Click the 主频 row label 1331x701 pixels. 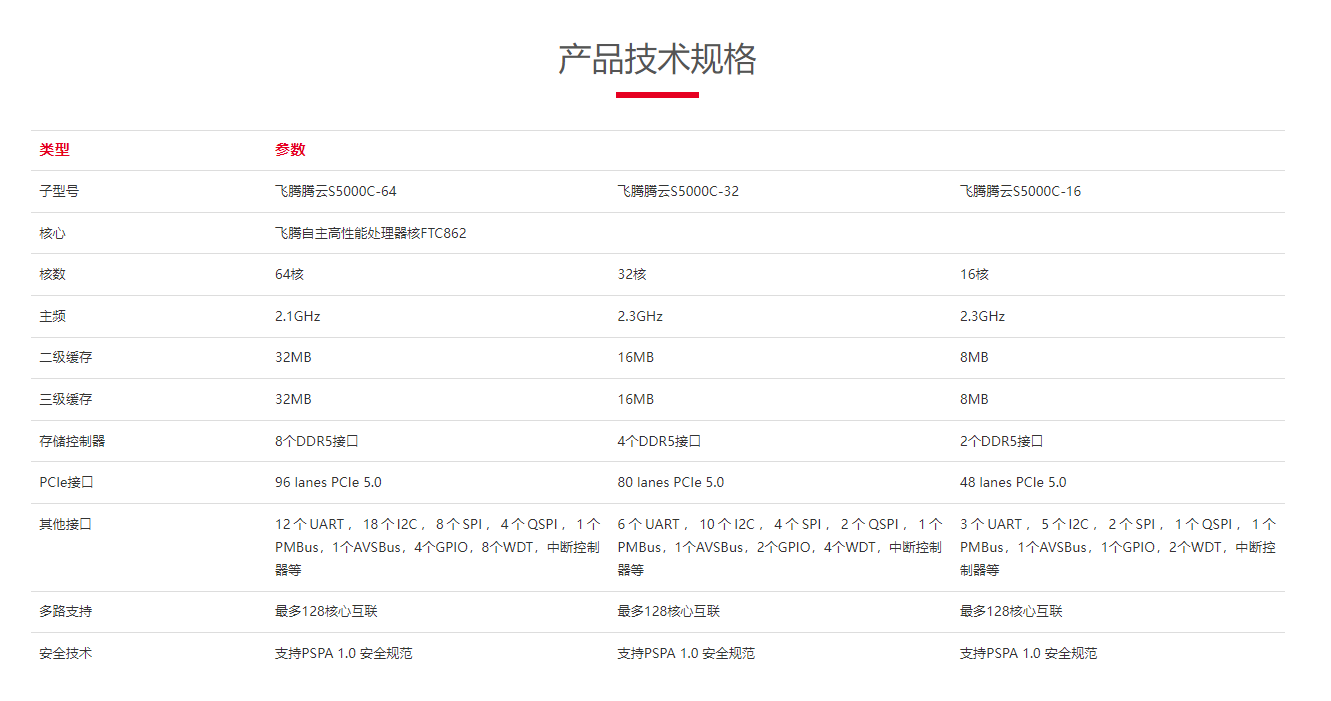pos(52,316)
